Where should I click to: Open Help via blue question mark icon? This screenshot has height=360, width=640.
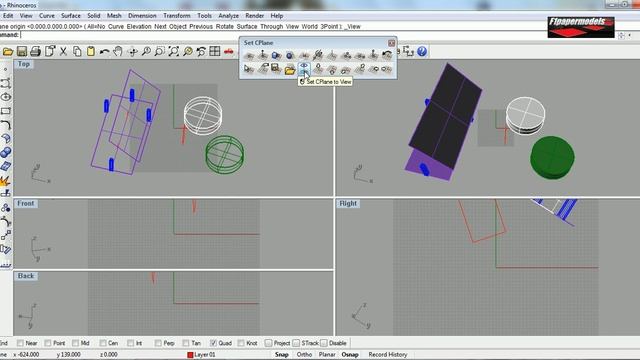click(x=422, y=51)
